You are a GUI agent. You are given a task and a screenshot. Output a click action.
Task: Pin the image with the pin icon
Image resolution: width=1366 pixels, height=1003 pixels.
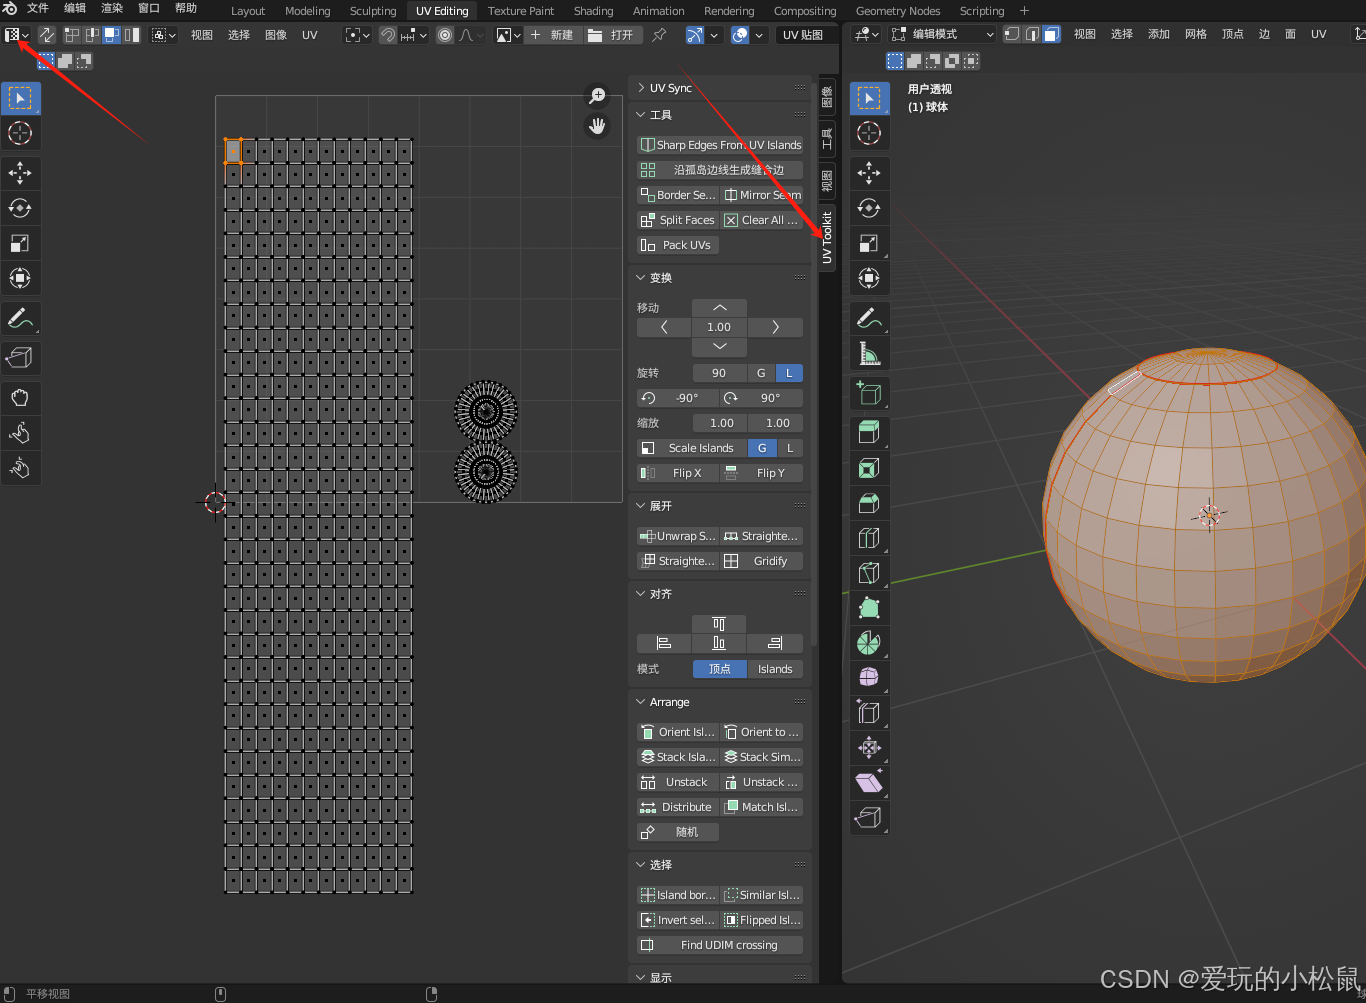coord(659,35)
